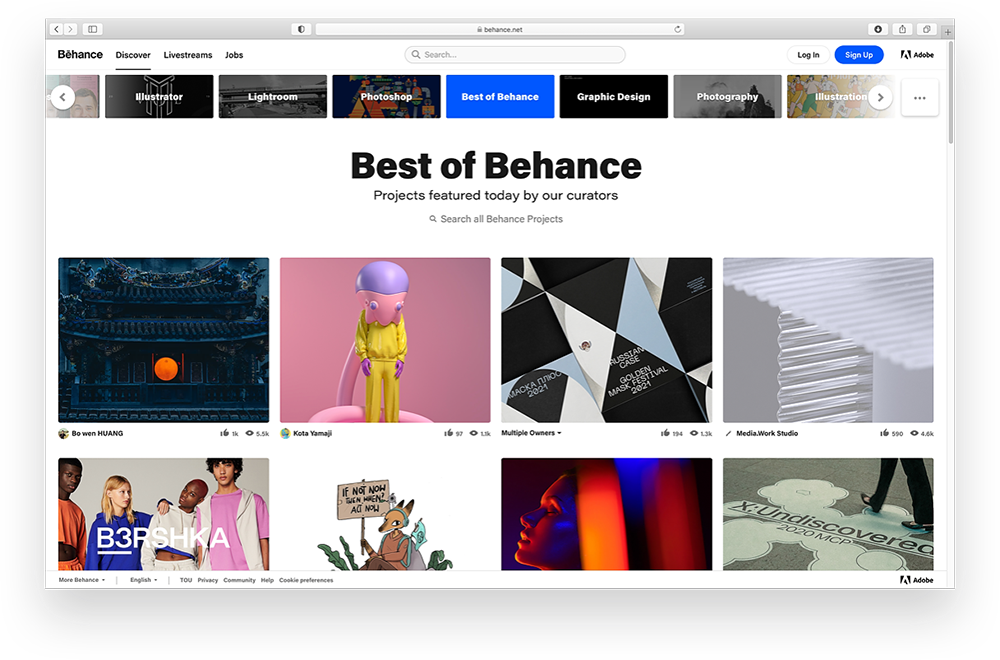The height and width of the screenshot is (660, 1000).
Task: Click the appreciation icon on Media.Work Studio project
Action: pyautogui.click(x=885, y=433)
